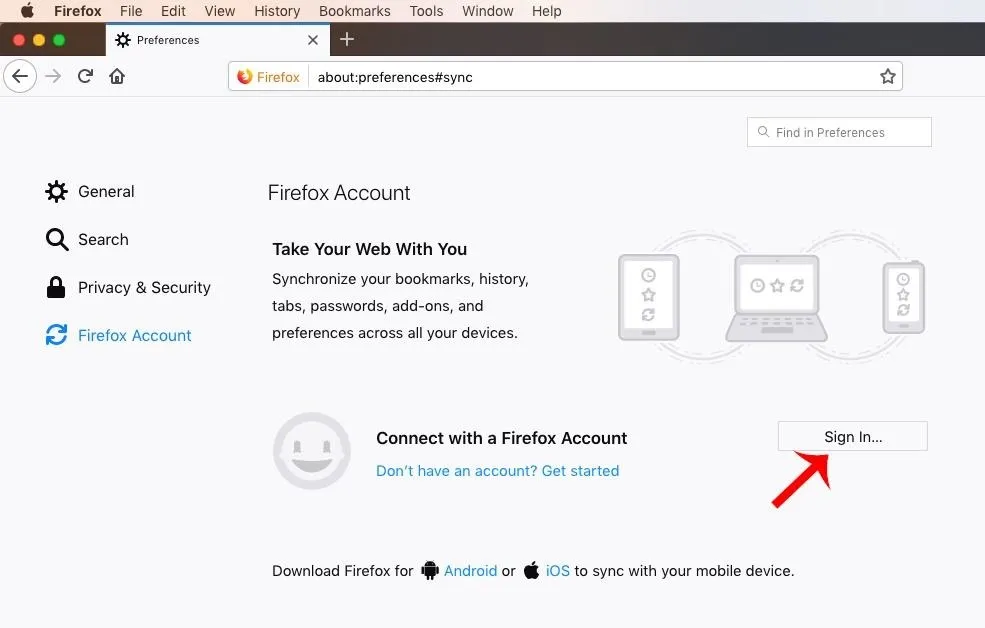Open Privacy & Security preferences
This screenshot has height=628, width=985.
click(x=144, y=288)
